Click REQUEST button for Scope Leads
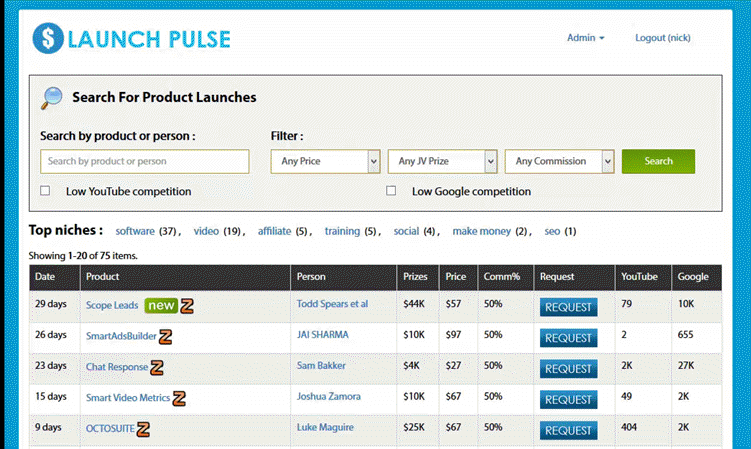The height and width of the screenshot is (449, 751). click(x=568, y=307)
